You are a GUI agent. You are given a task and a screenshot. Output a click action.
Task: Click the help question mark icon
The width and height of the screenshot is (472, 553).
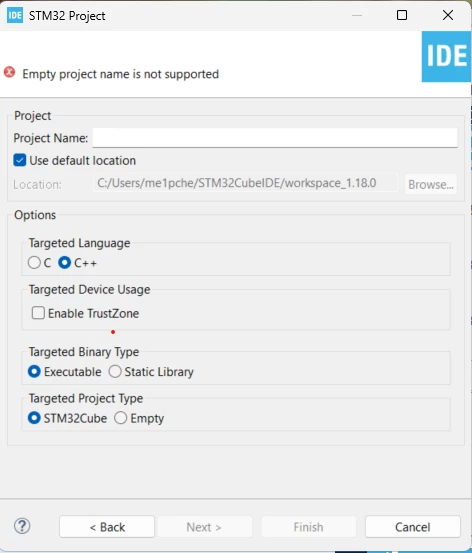point(22,526)
